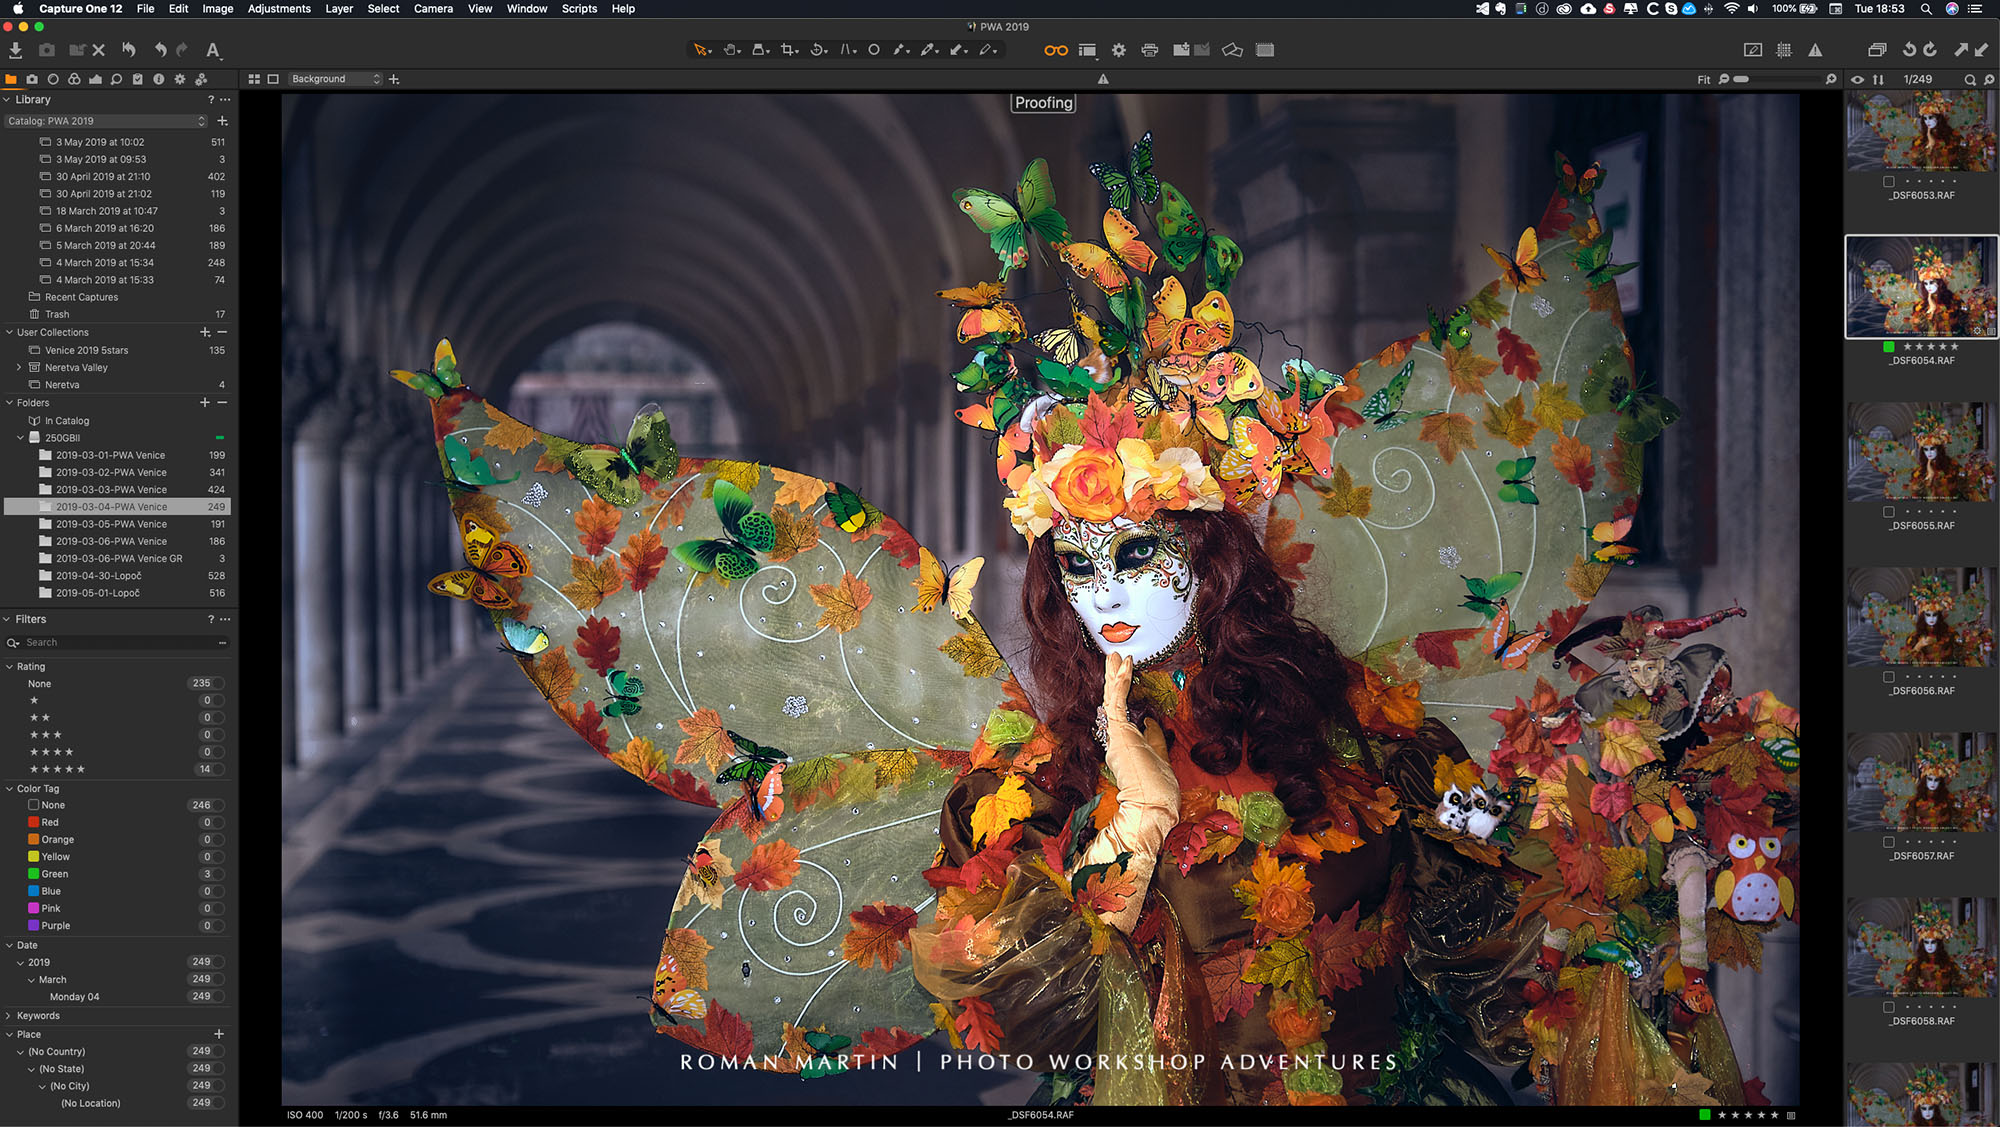Toggle browser eye visibility icon
Viewport: 2000px width, 1127px height.
(x=1857, y=79)
